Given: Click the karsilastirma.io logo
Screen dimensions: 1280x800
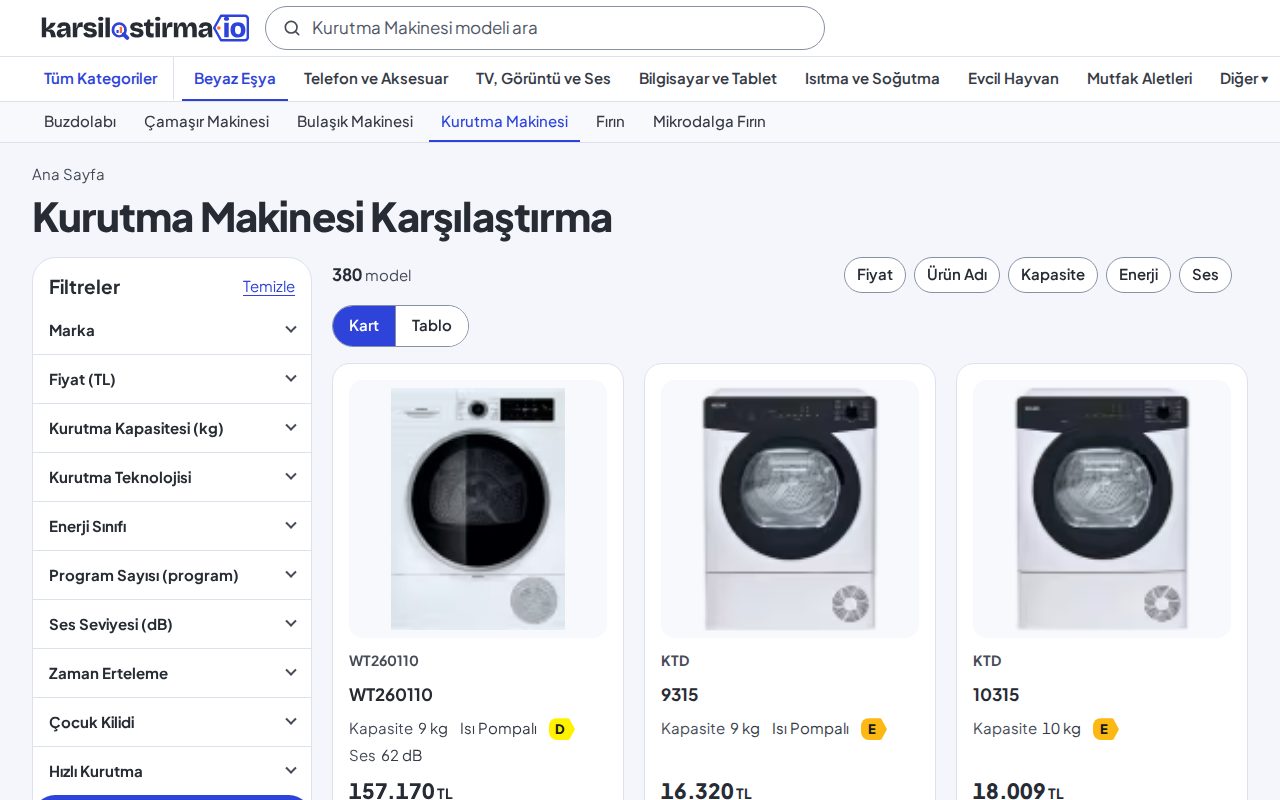Looking at the screenshot, I should coord(145,28).
